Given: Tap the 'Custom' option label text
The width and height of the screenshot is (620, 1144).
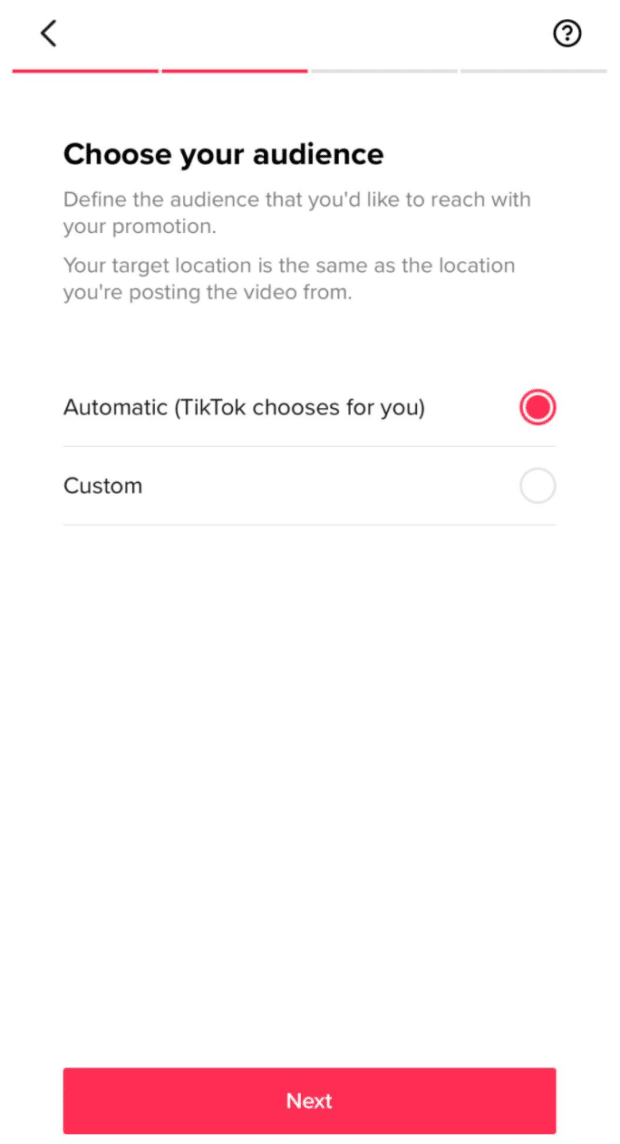Looking at the screenshot, I should (x=103, y=486).
